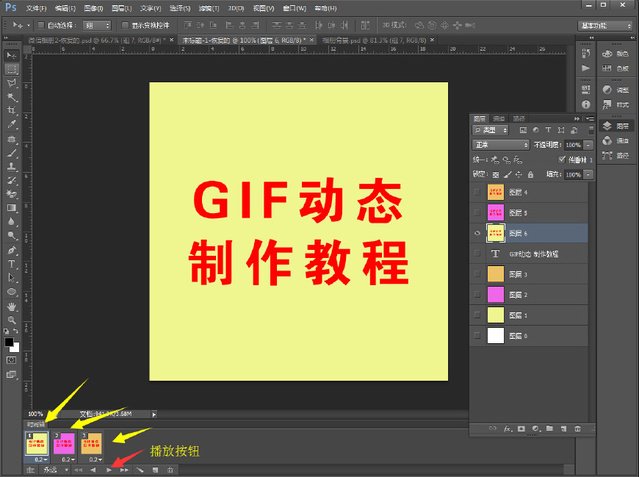Image resolution: width=639 pixels, height=477 pixels.
Task: Open the 滤镜(T) menu
Action: tap(209, 8)
